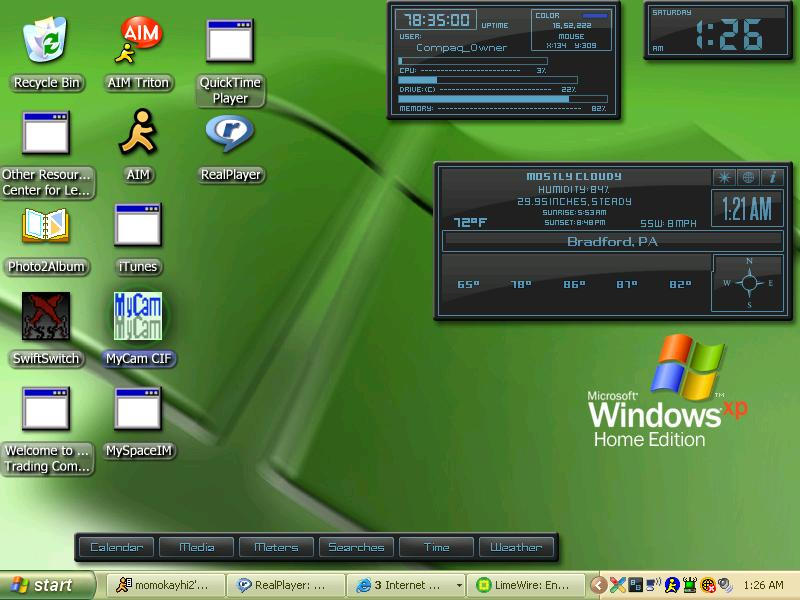Image resolution: width=800 pixels, height=600 pixels.
Task: Click the MOSTLY CLOUDY condition text
Action: [574, 177]
